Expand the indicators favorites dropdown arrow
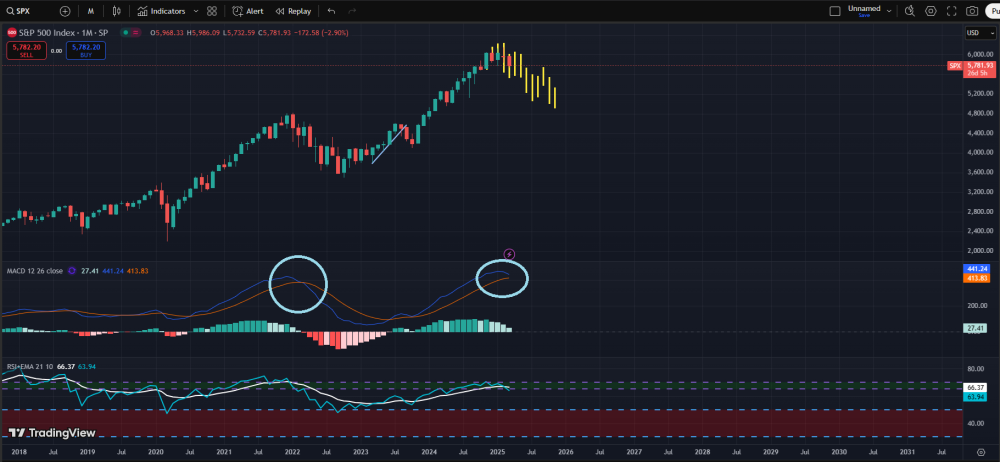Image resolution: width=1000 pixels, height=462 pixels. [x=195, y=11]
